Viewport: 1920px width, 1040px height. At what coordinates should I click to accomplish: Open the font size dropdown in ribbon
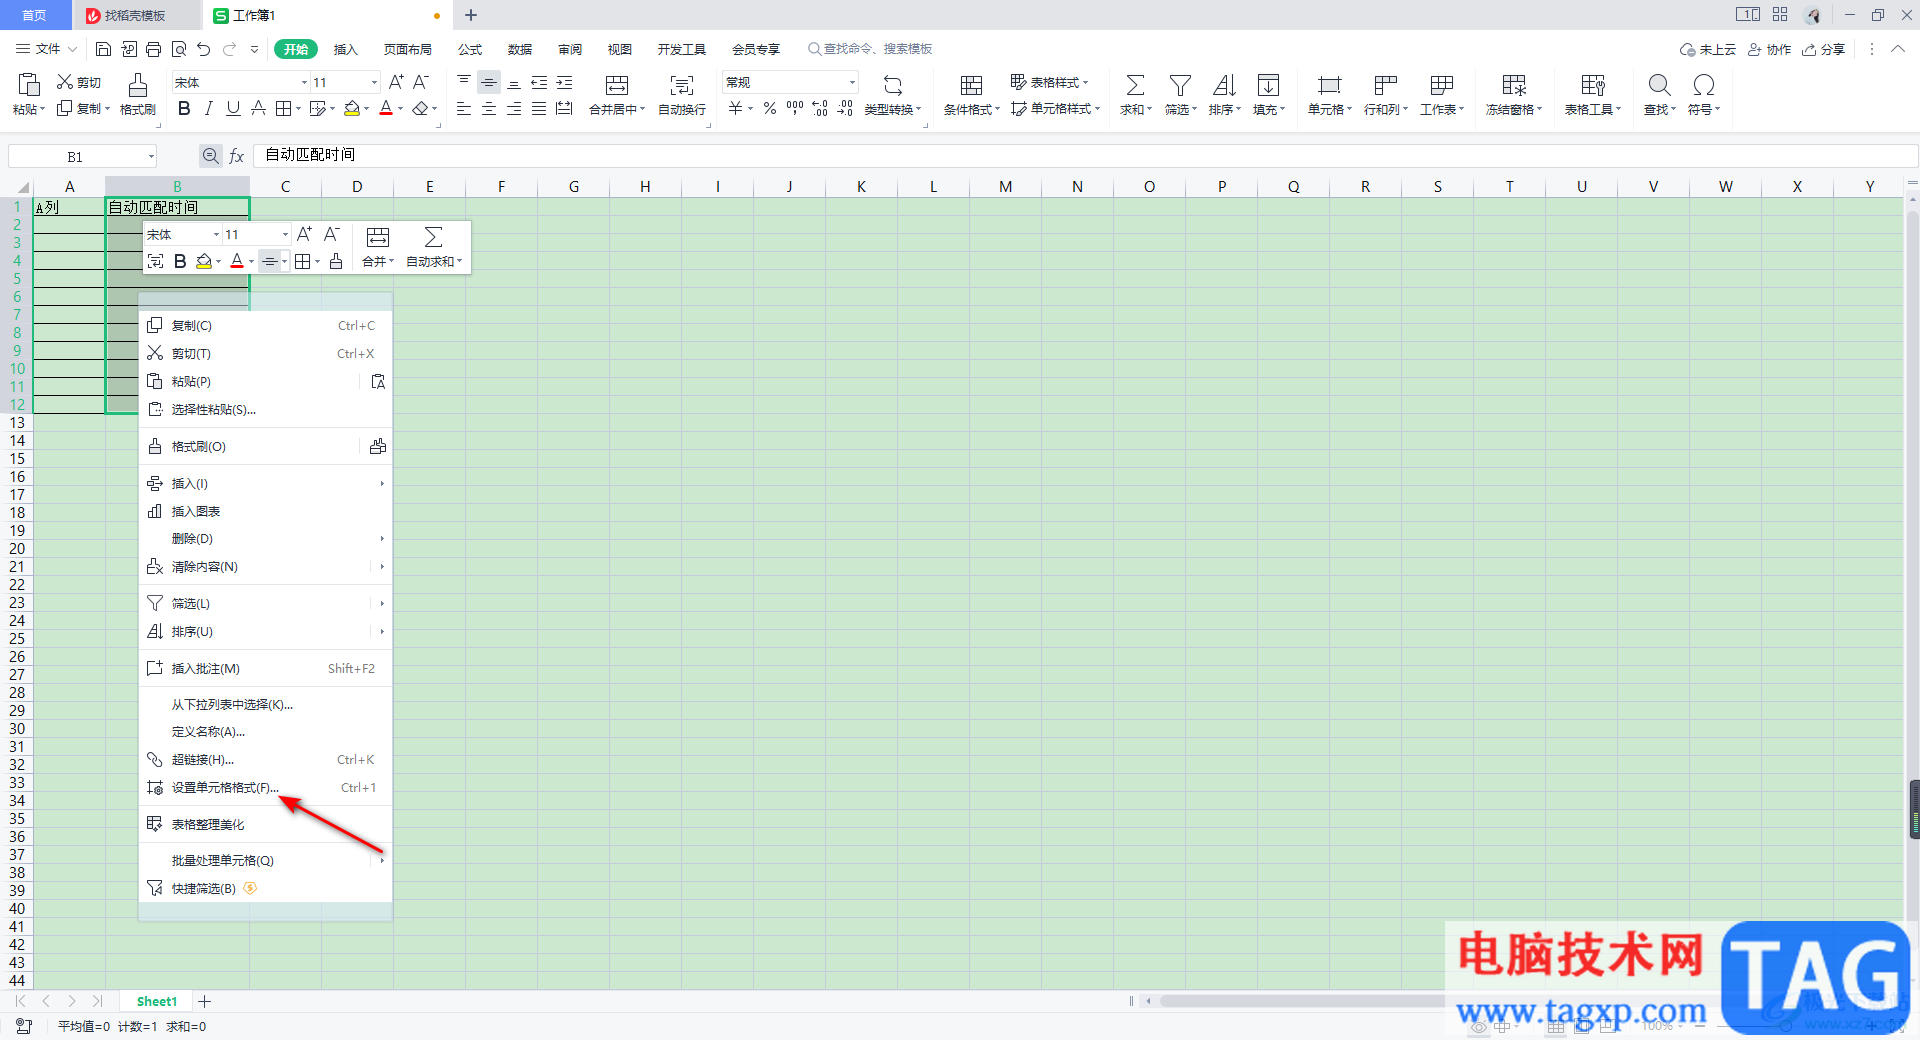374,82
